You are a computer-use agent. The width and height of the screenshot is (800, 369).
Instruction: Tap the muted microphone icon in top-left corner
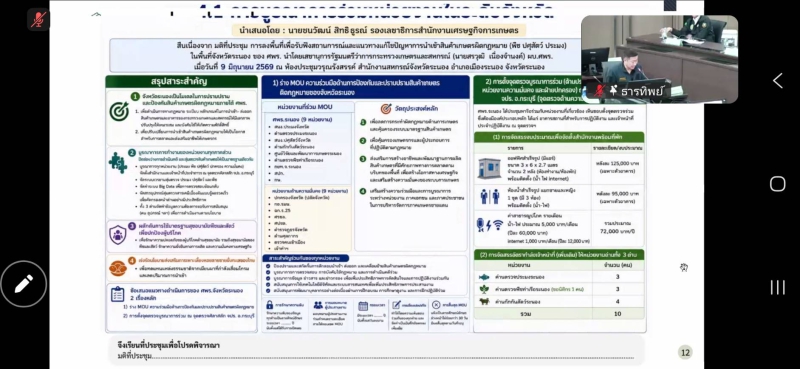[x=38, y=19]
